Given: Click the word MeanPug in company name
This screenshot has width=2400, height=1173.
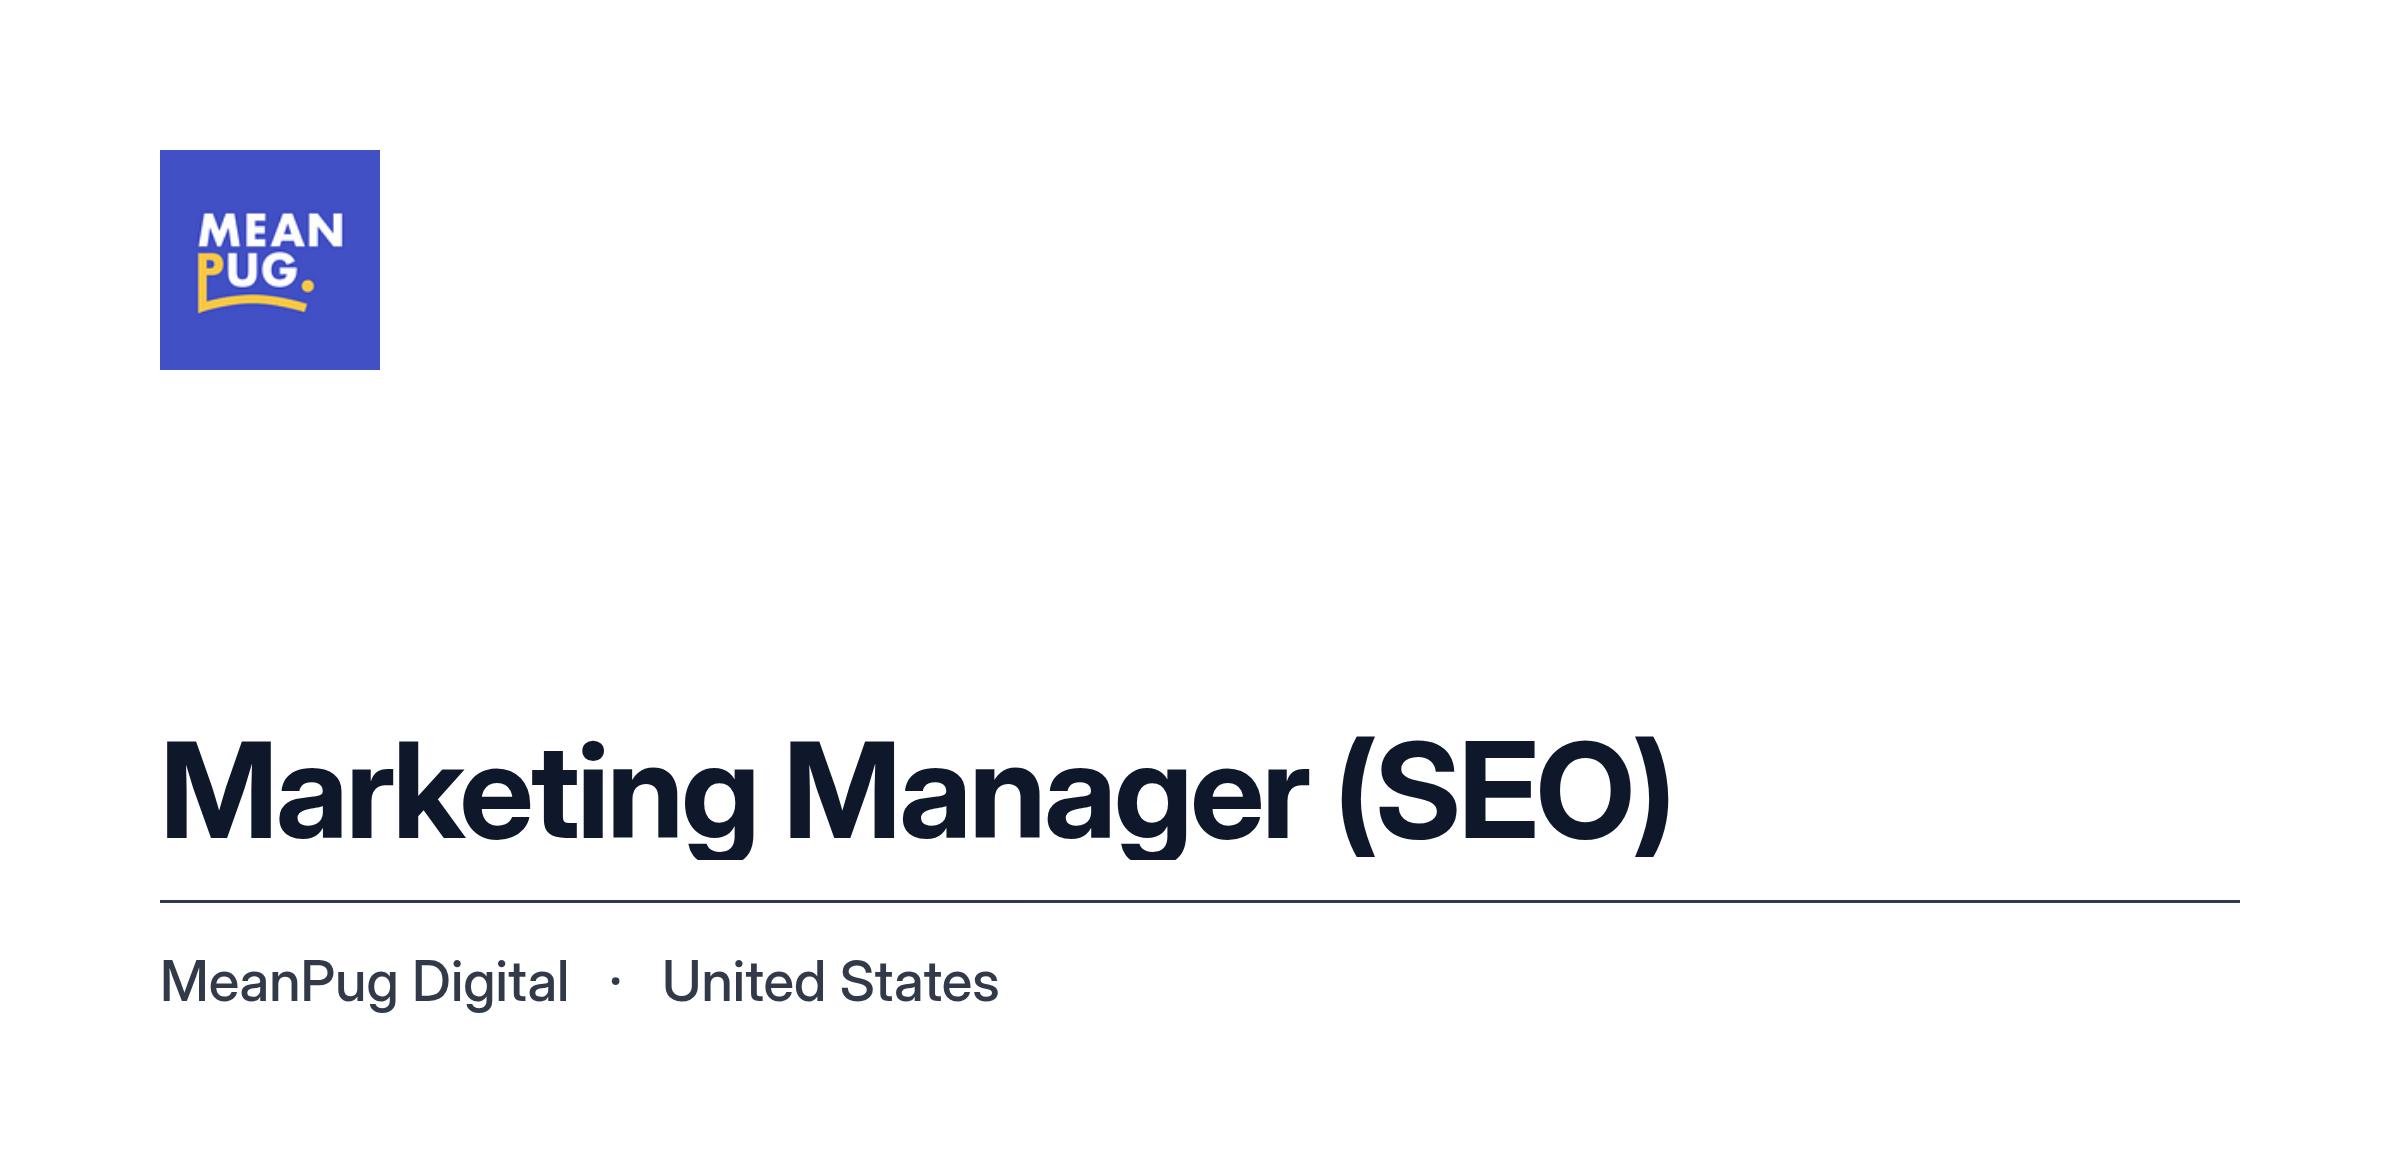Looking at the screenshot, I should coord(279,983).
